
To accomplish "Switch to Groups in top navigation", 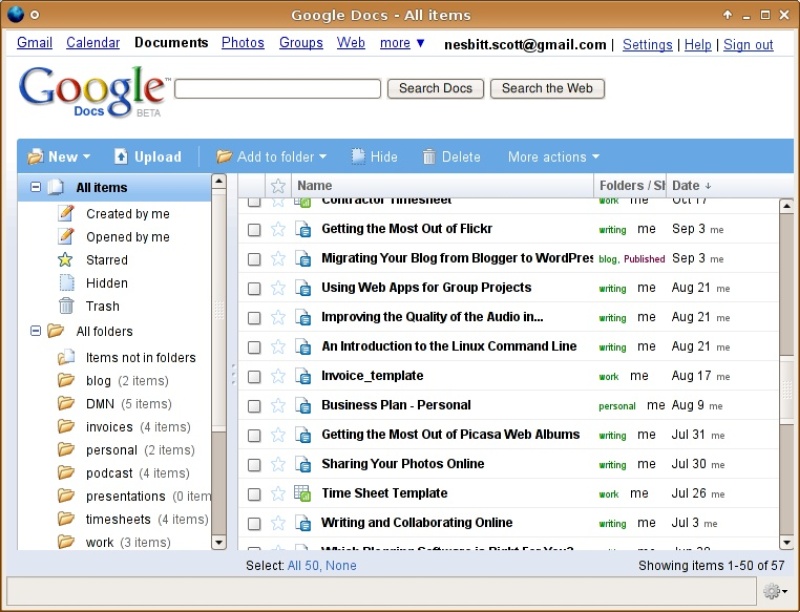I will tap(301, 43).
